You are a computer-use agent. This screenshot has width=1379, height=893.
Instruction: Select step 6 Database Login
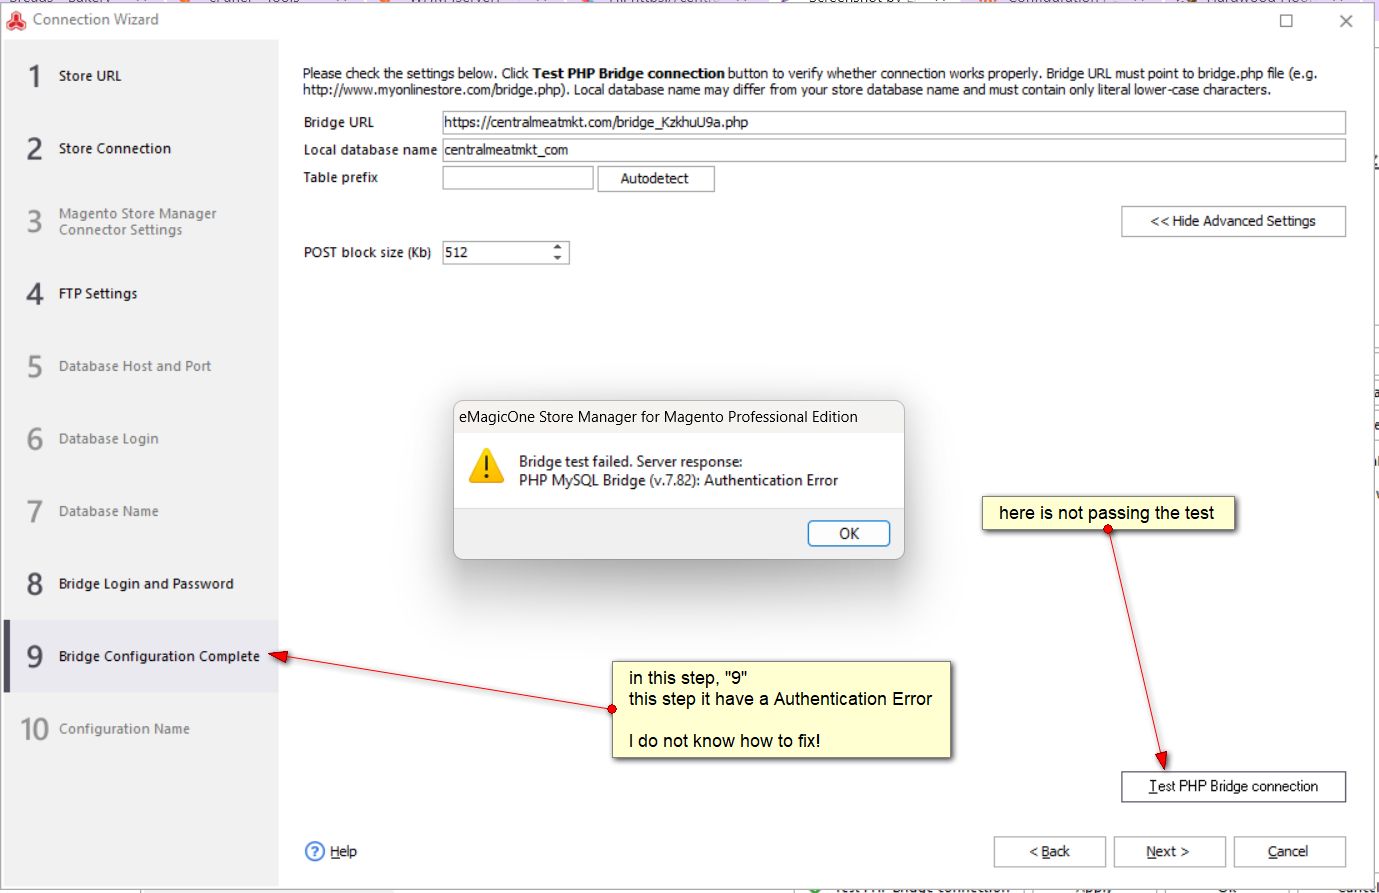(x=141, y=439)
